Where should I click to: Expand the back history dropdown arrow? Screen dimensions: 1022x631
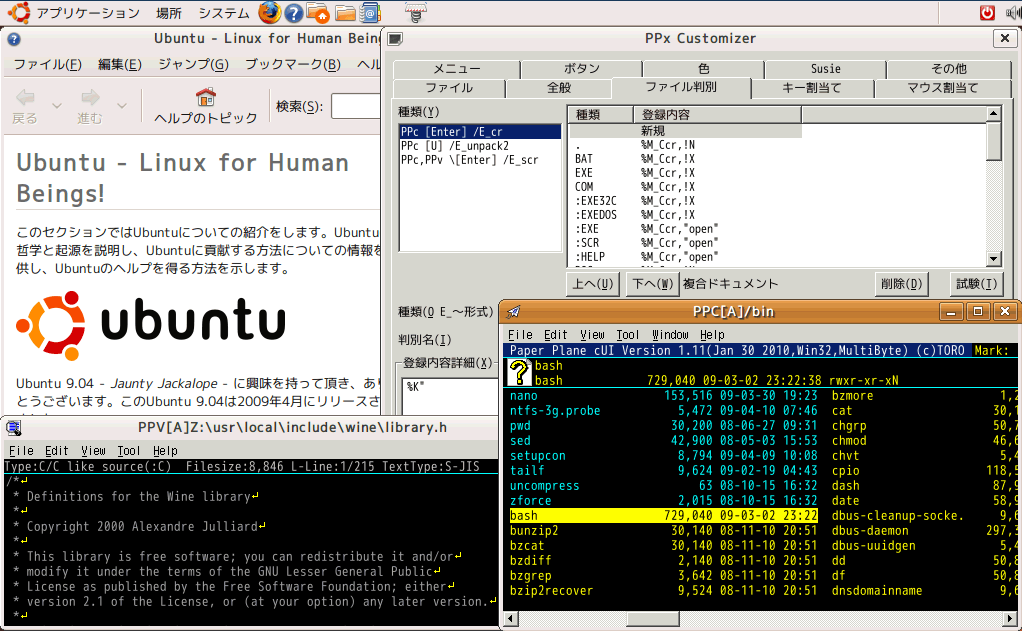click(x=56, y=105)
